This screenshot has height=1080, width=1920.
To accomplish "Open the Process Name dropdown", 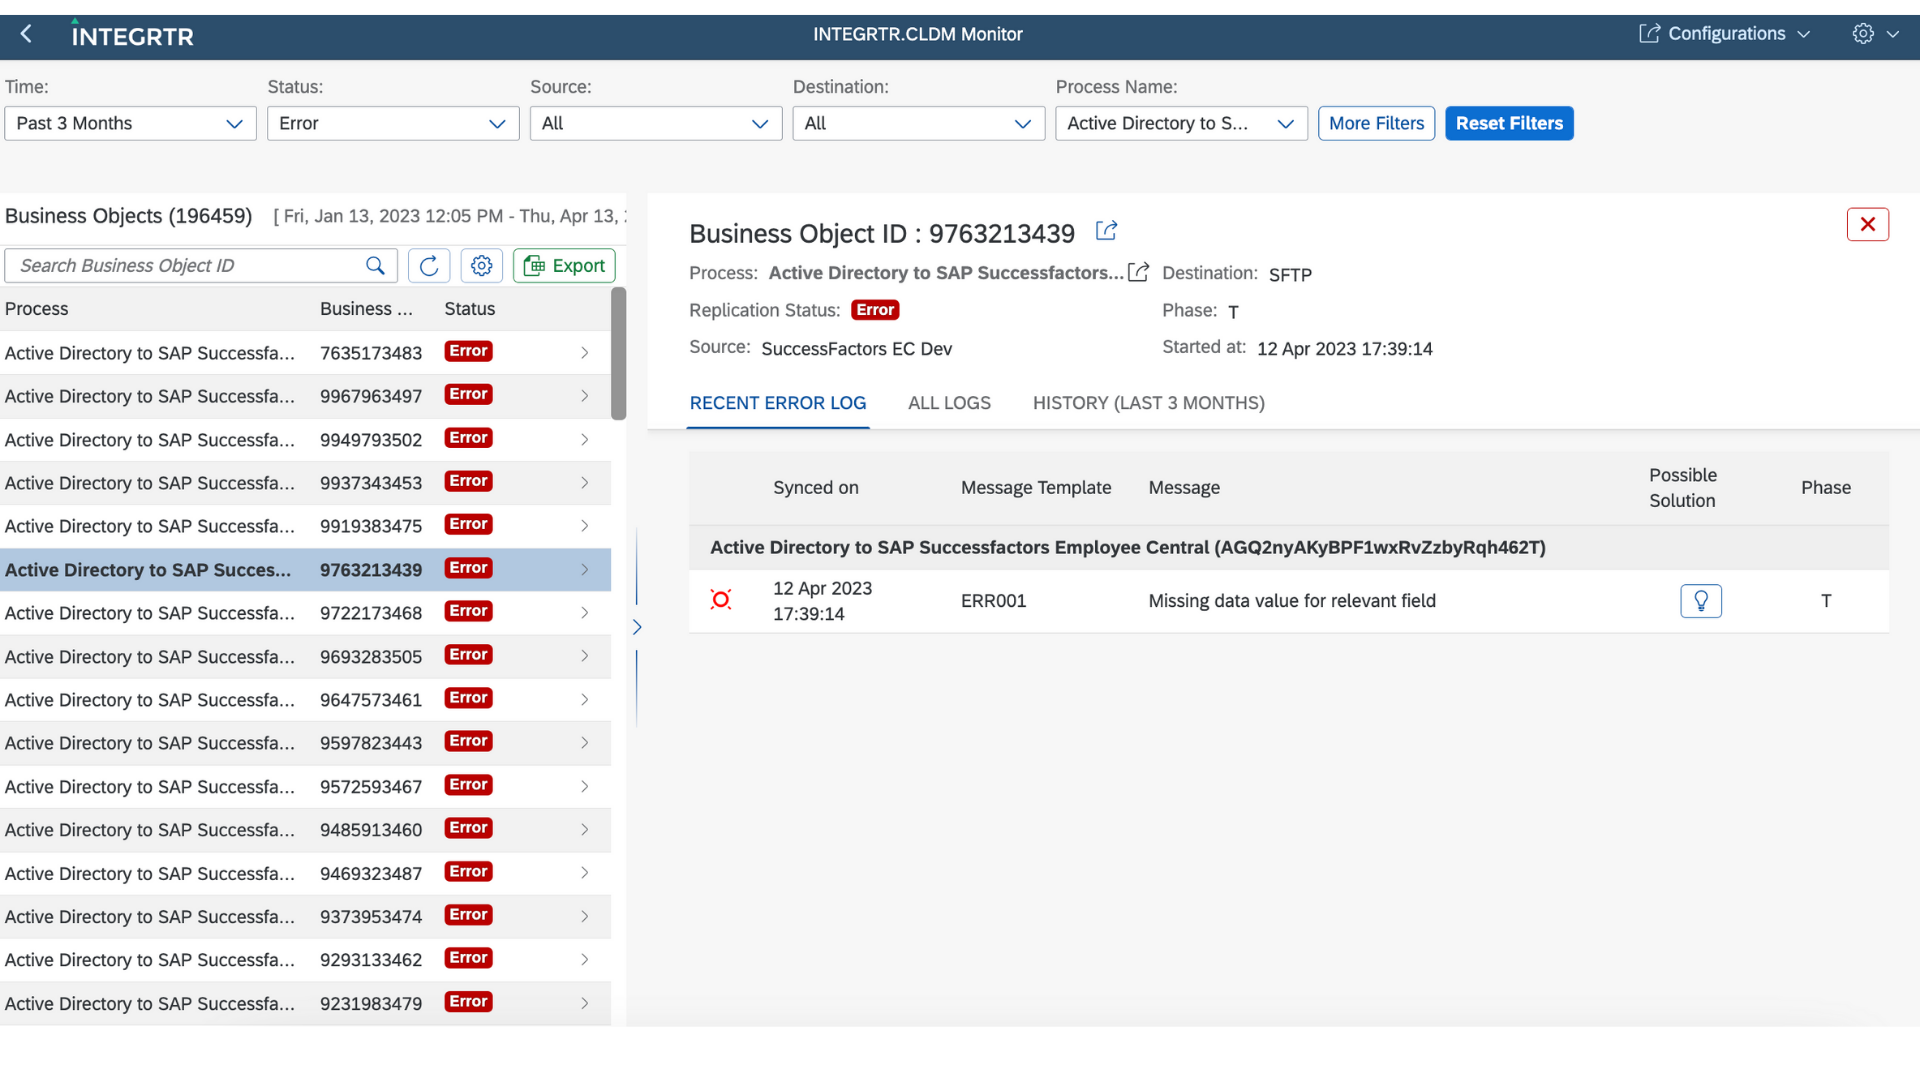I will (1182, 124).
